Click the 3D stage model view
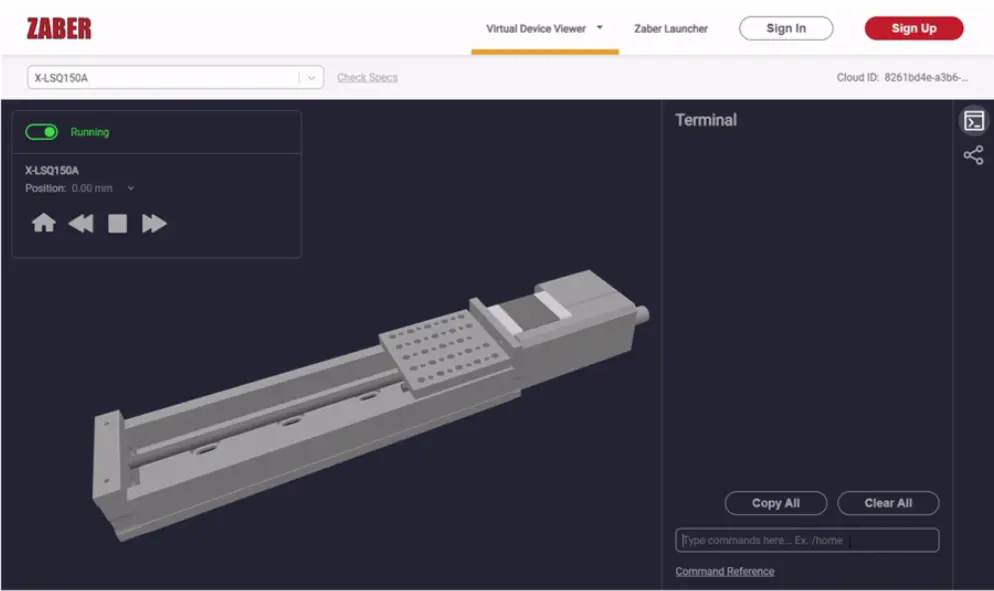The image size is (994, 591). coord(371,406)
